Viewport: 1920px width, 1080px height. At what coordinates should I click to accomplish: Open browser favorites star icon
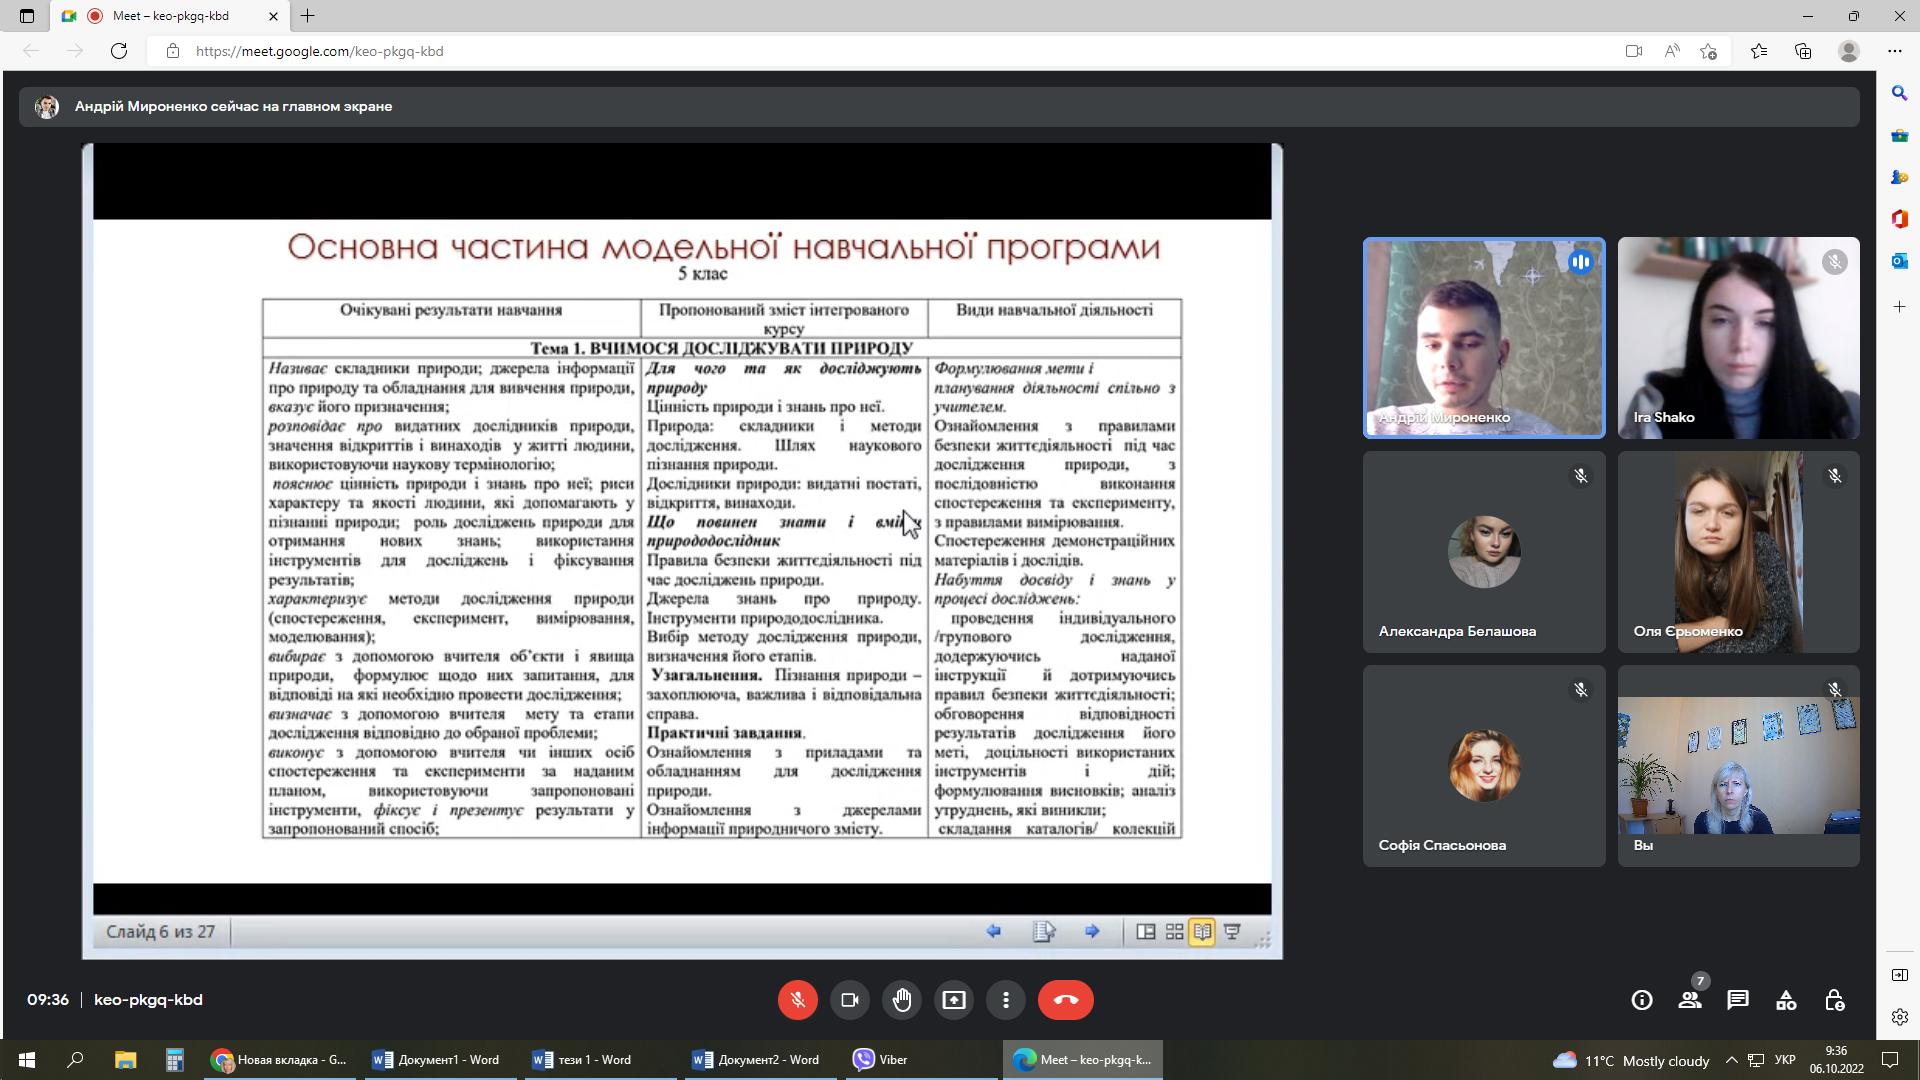[1759, 51]
